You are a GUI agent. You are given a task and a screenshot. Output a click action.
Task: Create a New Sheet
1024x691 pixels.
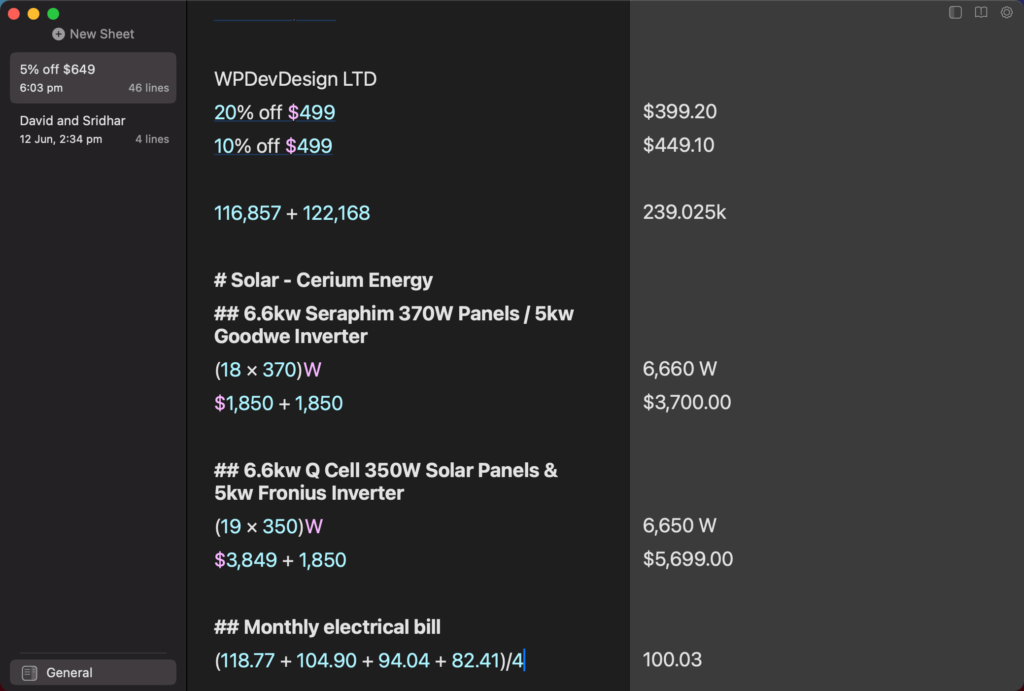click(93, 34)
